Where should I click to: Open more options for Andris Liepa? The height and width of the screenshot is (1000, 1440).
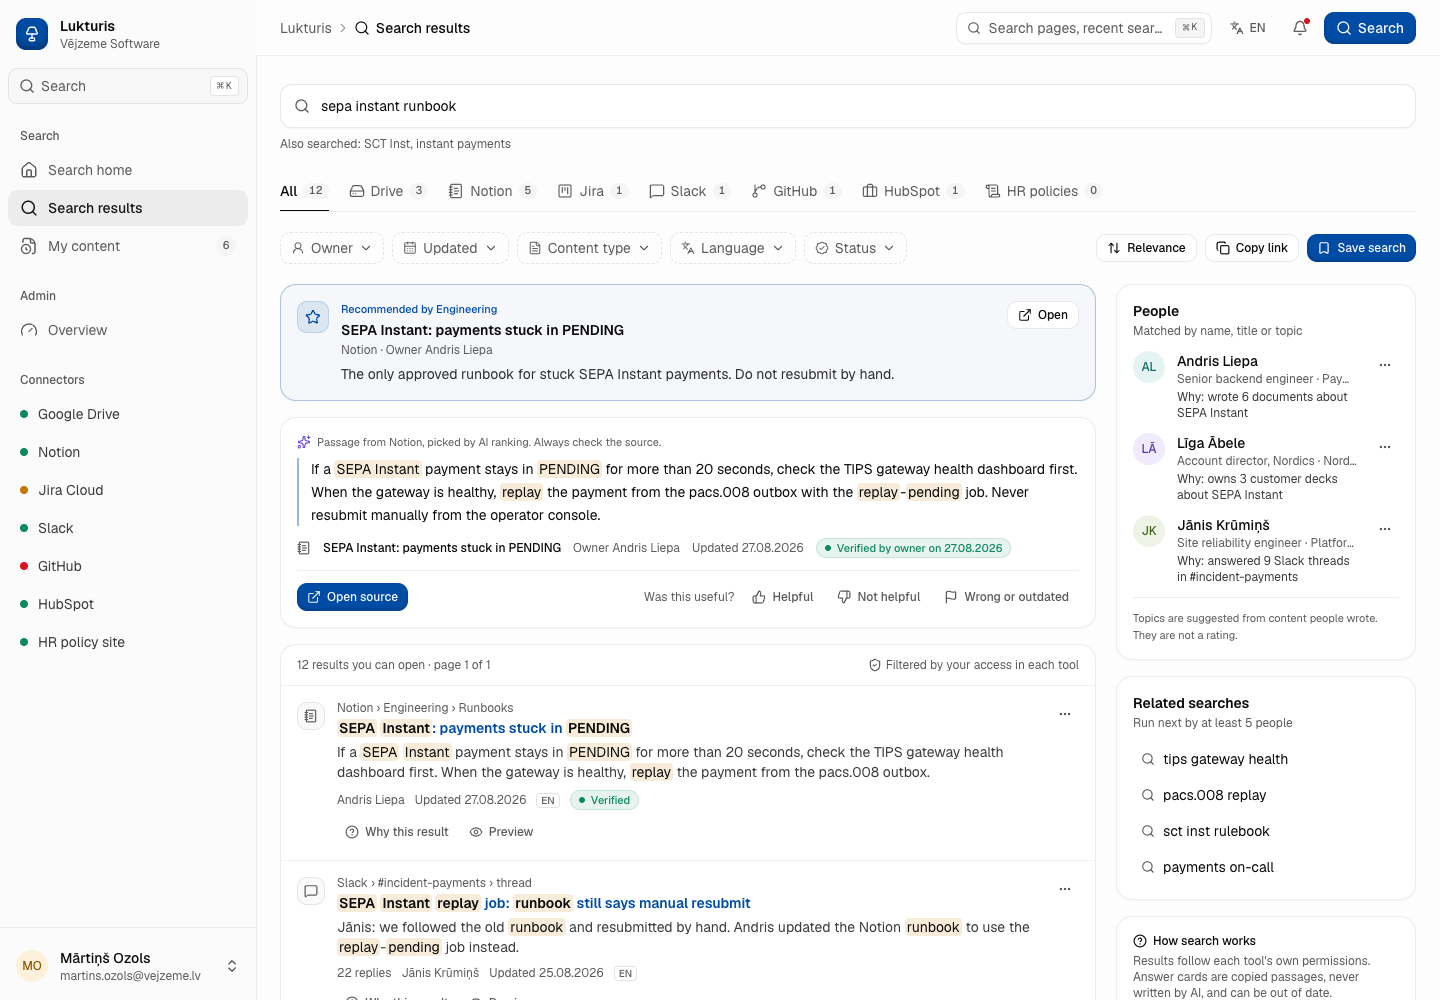point(1385,365)
